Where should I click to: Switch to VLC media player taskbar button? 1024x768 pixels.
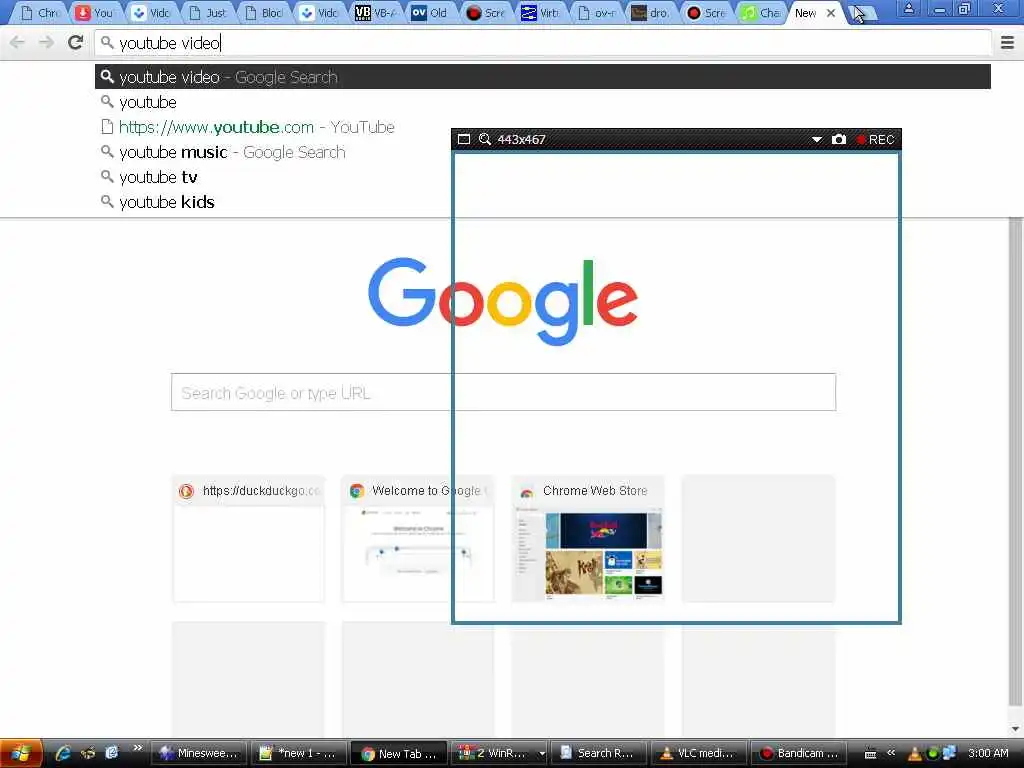[x=699, y=753]
